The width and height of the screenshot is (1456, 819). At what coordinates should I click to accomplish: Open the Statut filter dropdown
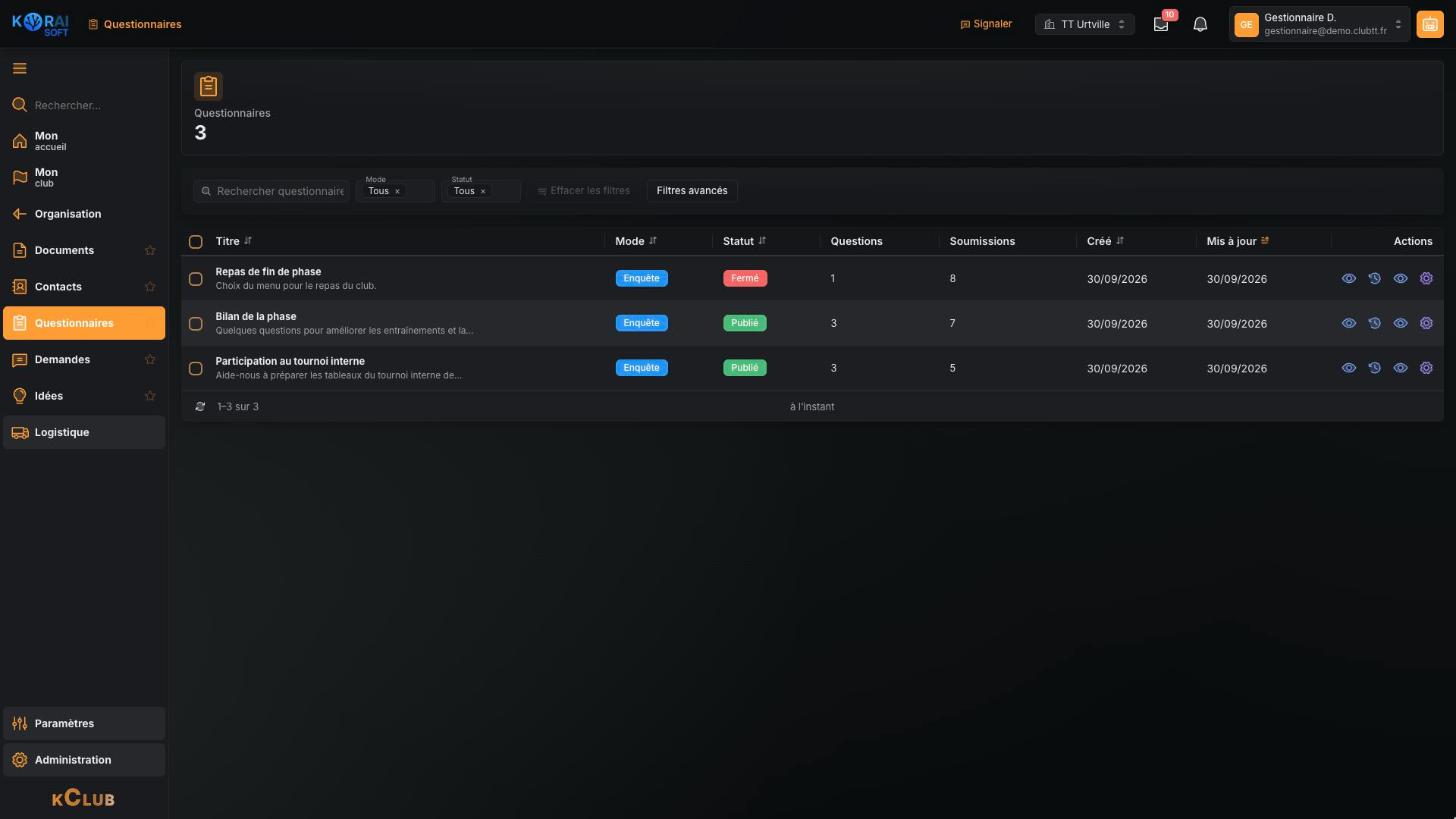point(481,190)
